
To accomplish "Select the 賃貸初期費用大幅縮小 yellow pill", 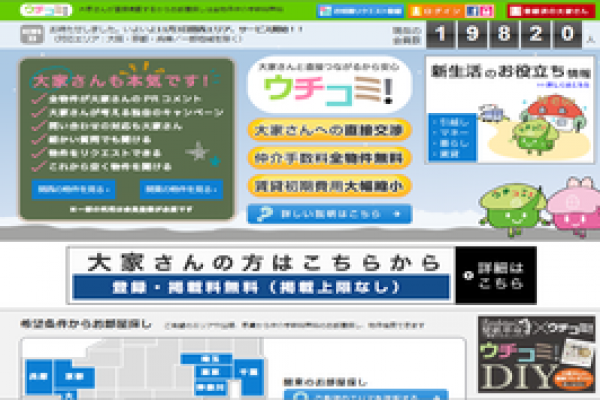I will (329, 186).
